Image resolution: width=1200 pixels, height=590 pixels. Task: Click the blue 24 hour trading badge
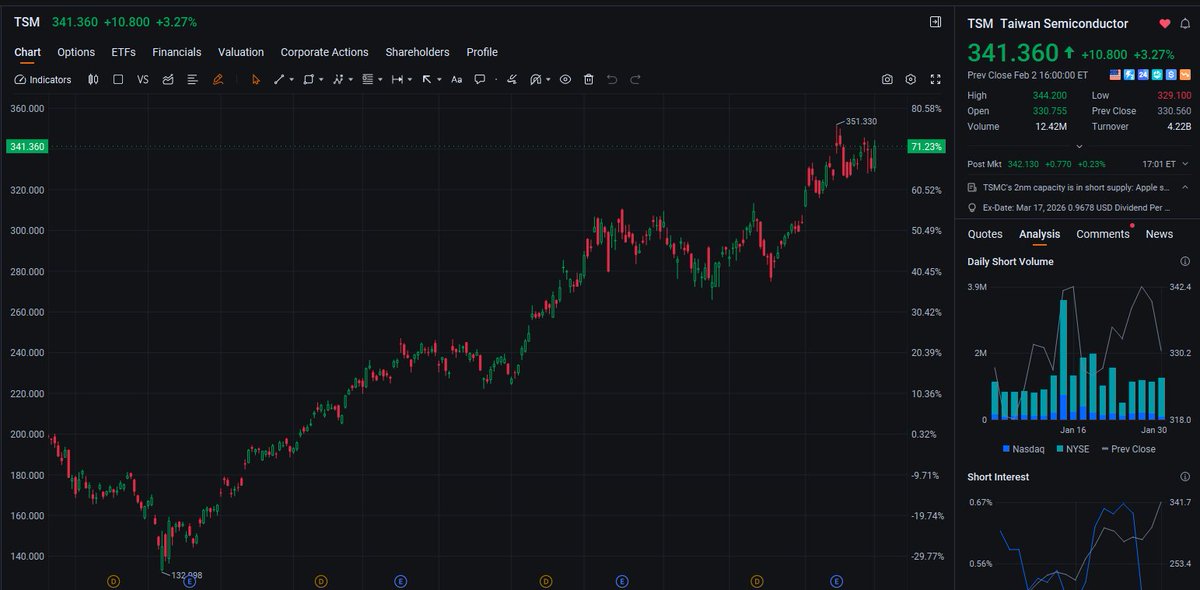point(1143,75)
